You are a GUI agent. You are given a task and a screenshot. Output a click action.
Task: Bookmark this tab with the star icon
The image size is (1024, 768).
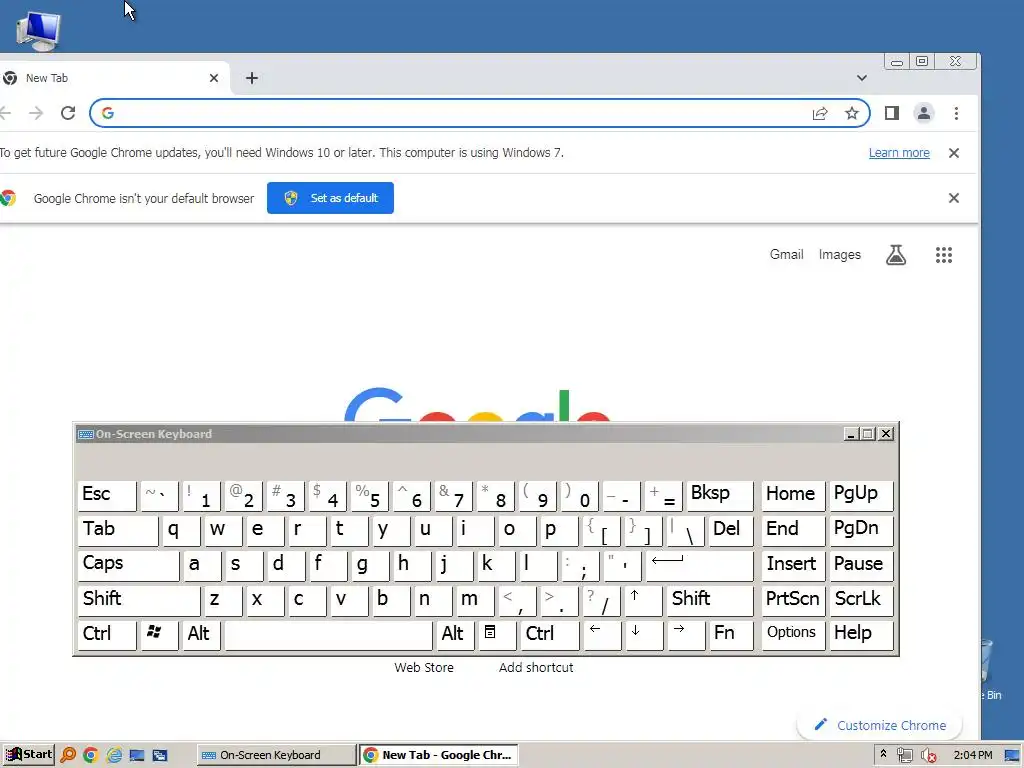(852, 114)
